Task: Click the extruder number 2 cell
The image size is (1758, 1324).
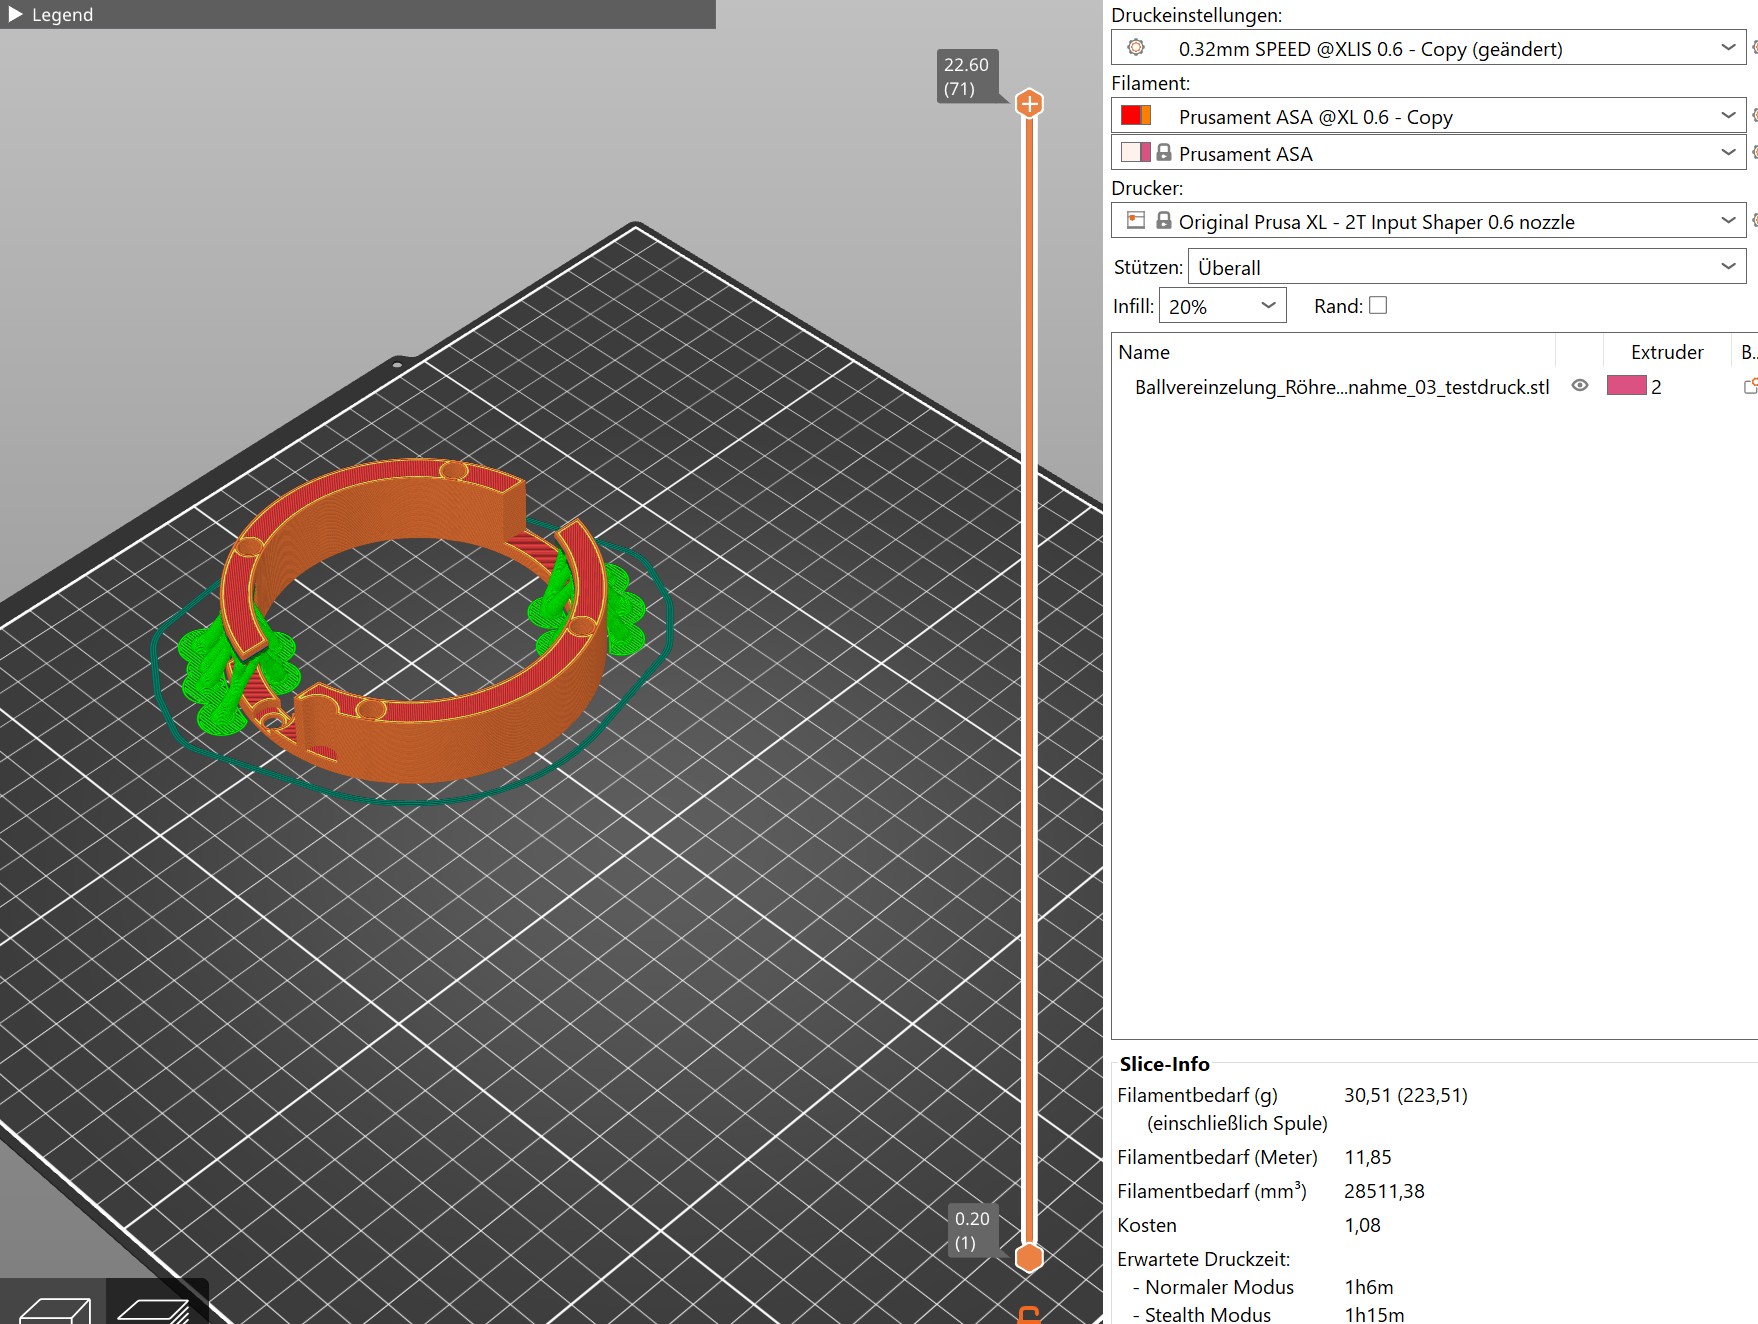Action: point(1657,387)
